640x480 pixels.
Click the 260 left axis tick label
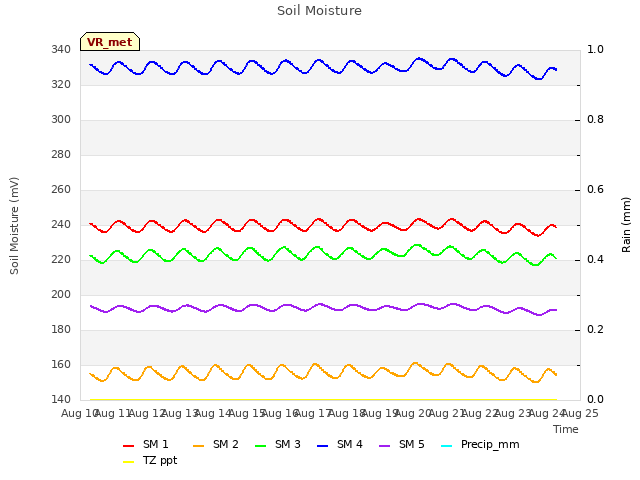click(x=61, y=190)
